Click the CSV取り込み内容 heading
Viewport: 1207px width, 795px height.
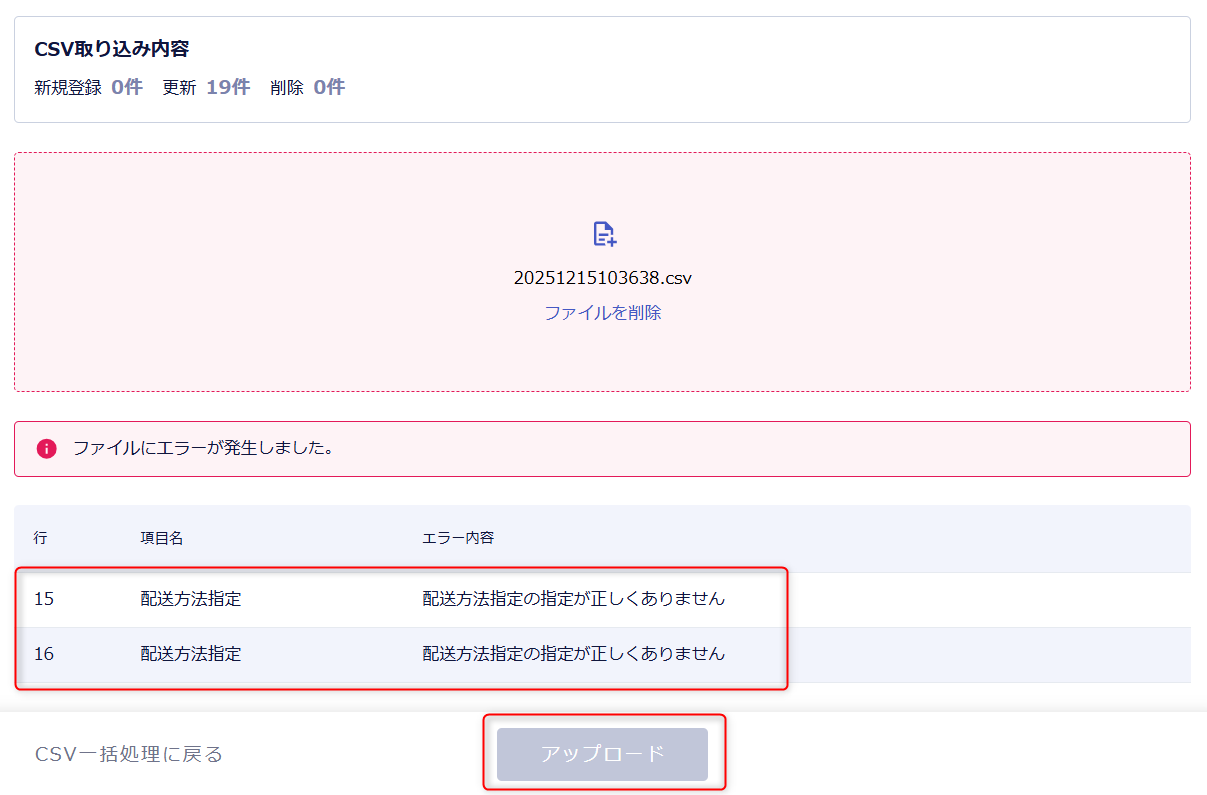112,49
